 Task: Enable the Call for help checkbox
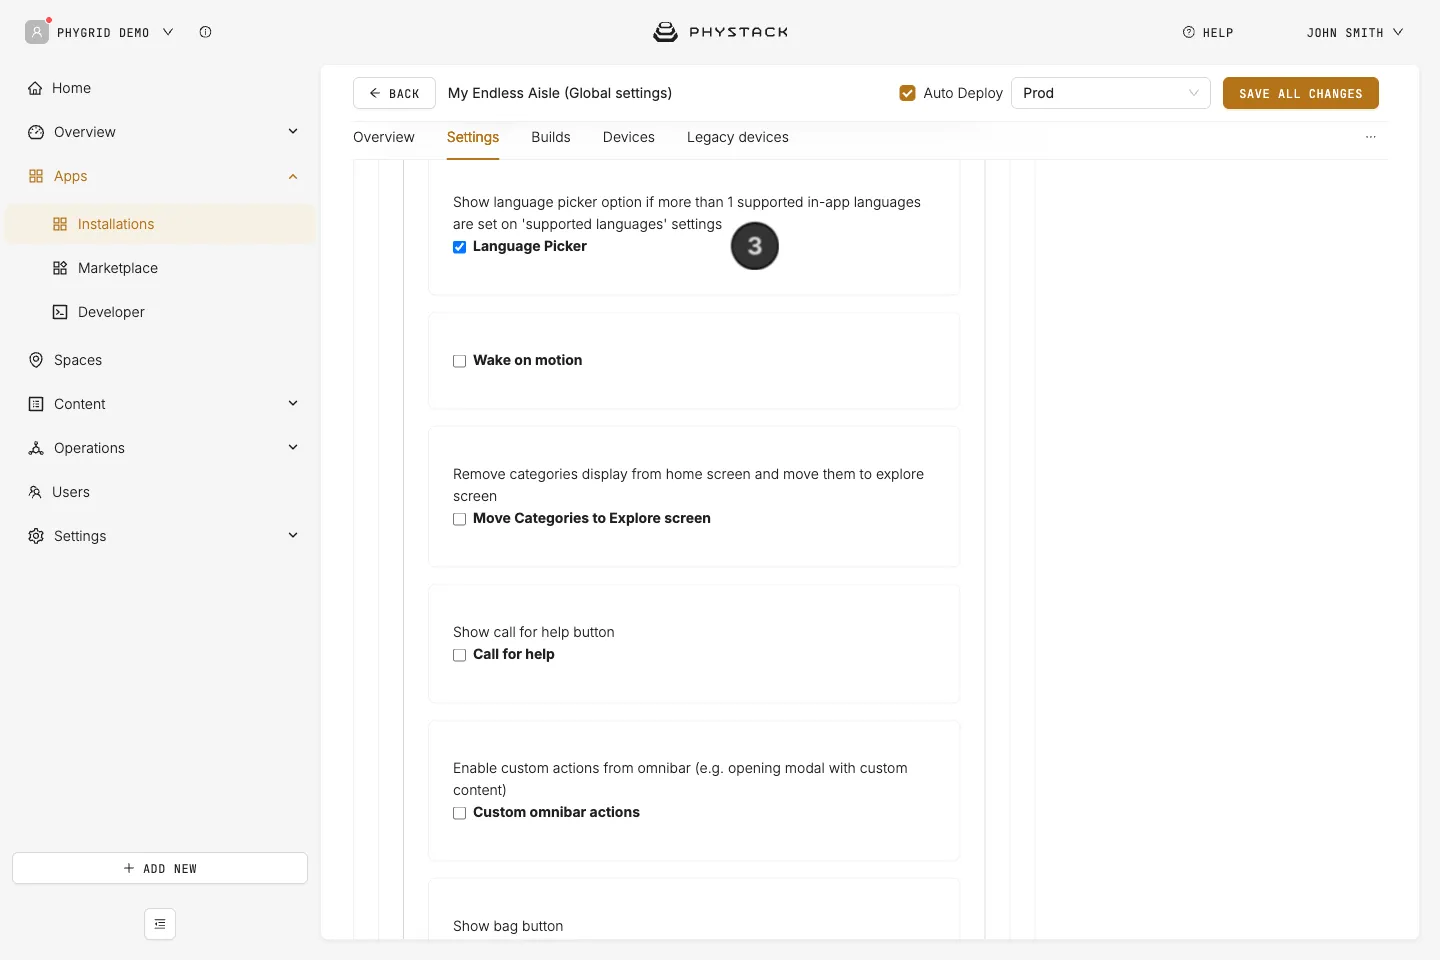460,655
